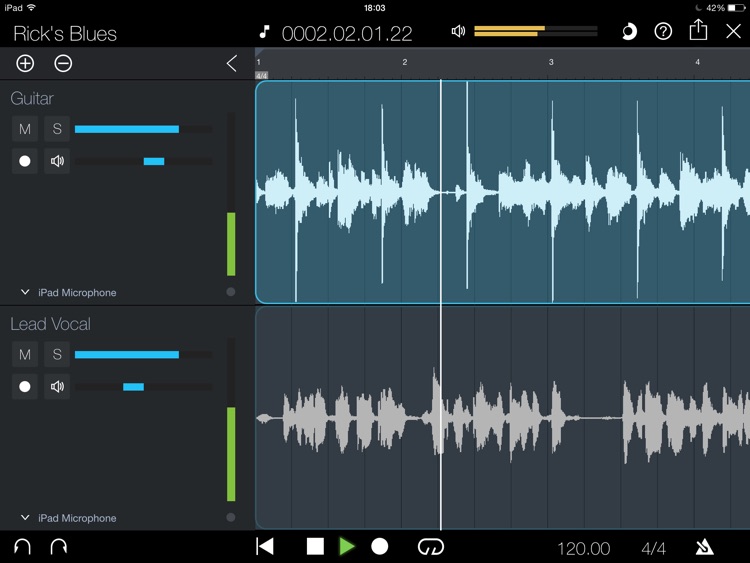
Task: Arm the Guitar track for recording
Action: click(25, 161)
